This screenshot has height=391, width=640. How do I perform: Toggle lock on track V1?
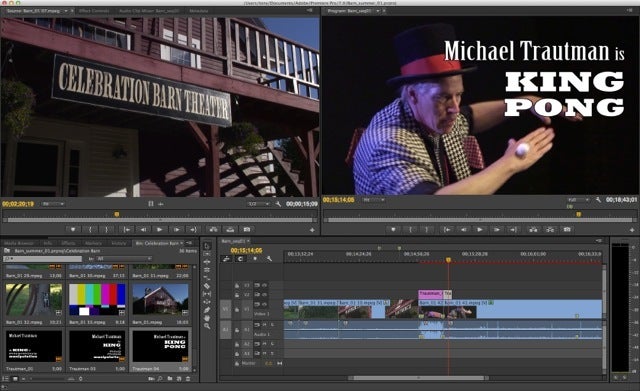pos(237,310)
